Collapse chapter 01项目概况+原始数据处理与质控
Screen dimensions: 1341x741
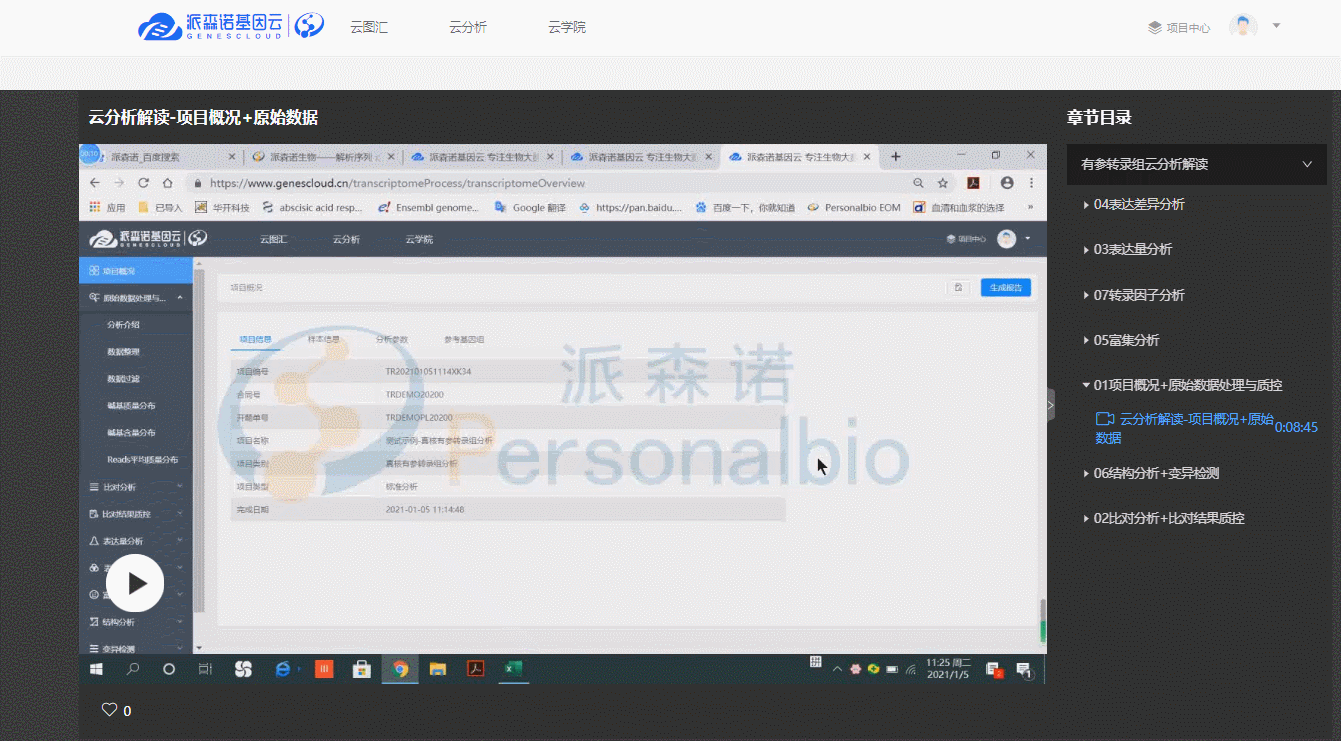(x=1182, y=385)
